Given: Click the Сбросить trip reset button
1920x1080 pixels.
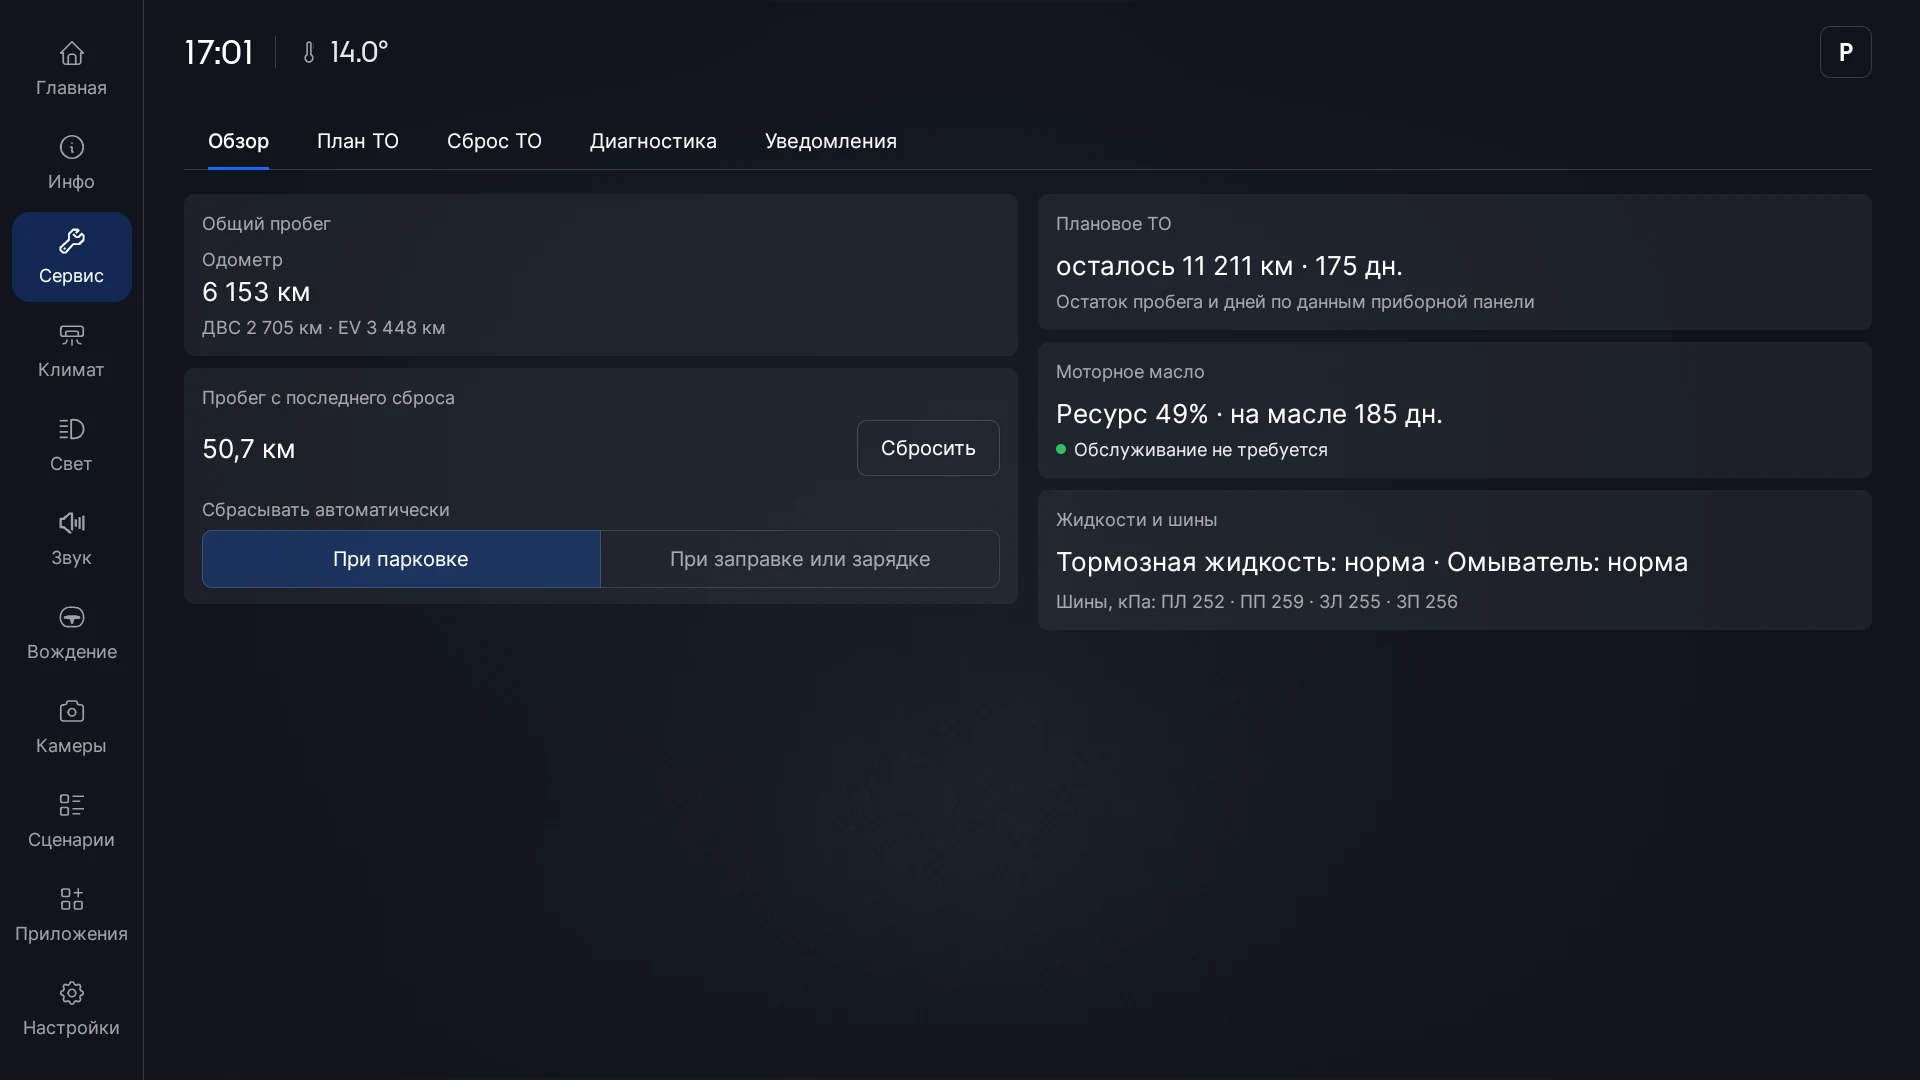Looking at the screenshot, I should click(x=928, y=448).
